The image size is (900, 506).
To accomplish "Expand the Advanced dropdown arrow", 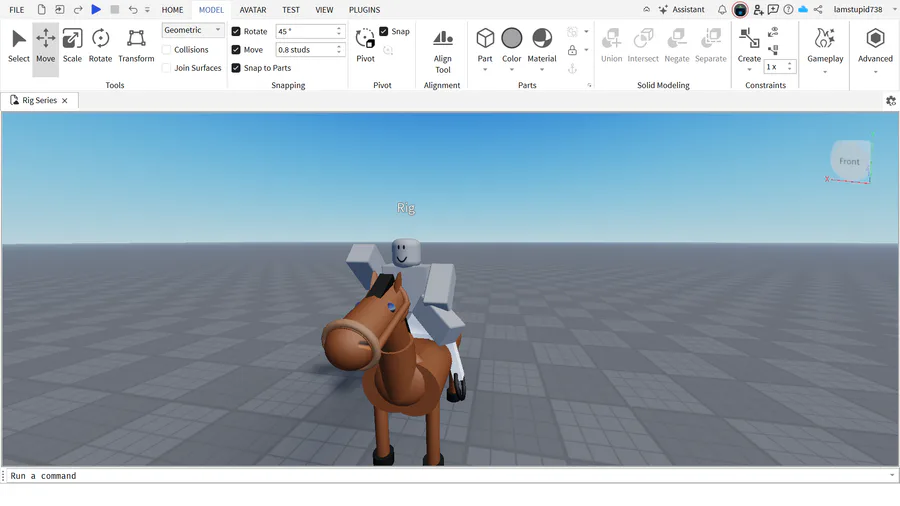I will [x=875, y=72].
